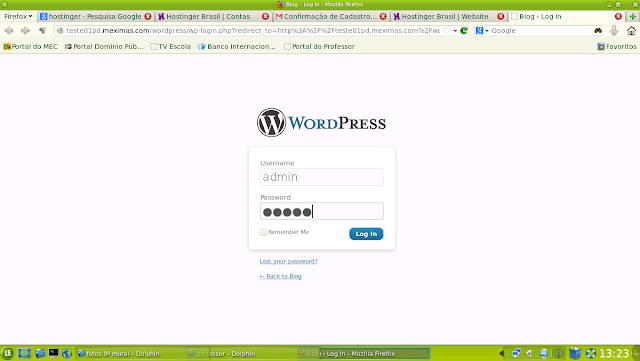Click the site identity globe icon

coord(60,31)
